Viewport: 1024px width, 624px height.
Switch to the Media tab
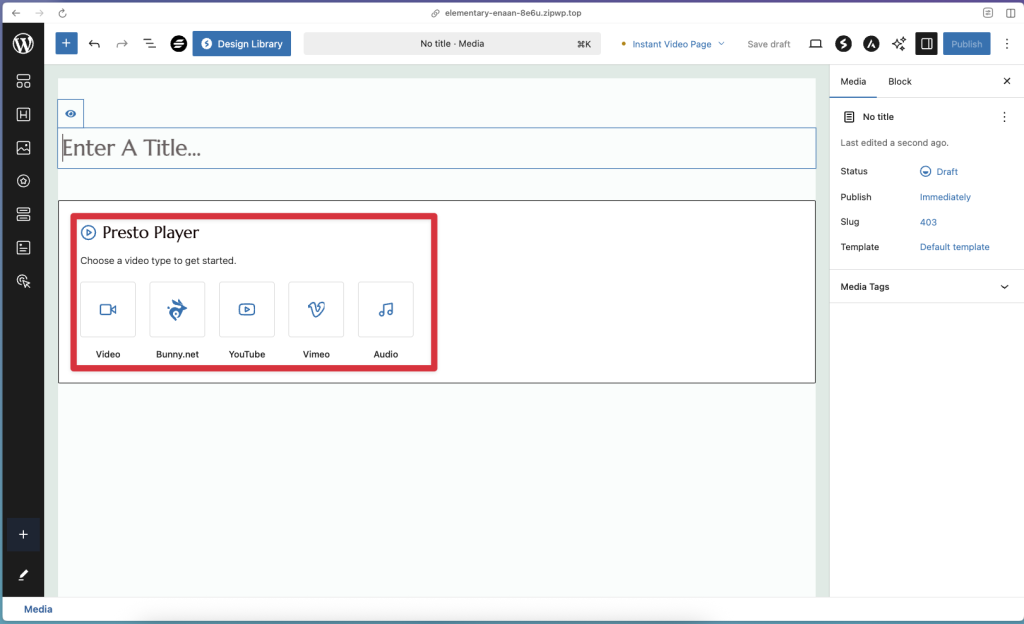853,82
